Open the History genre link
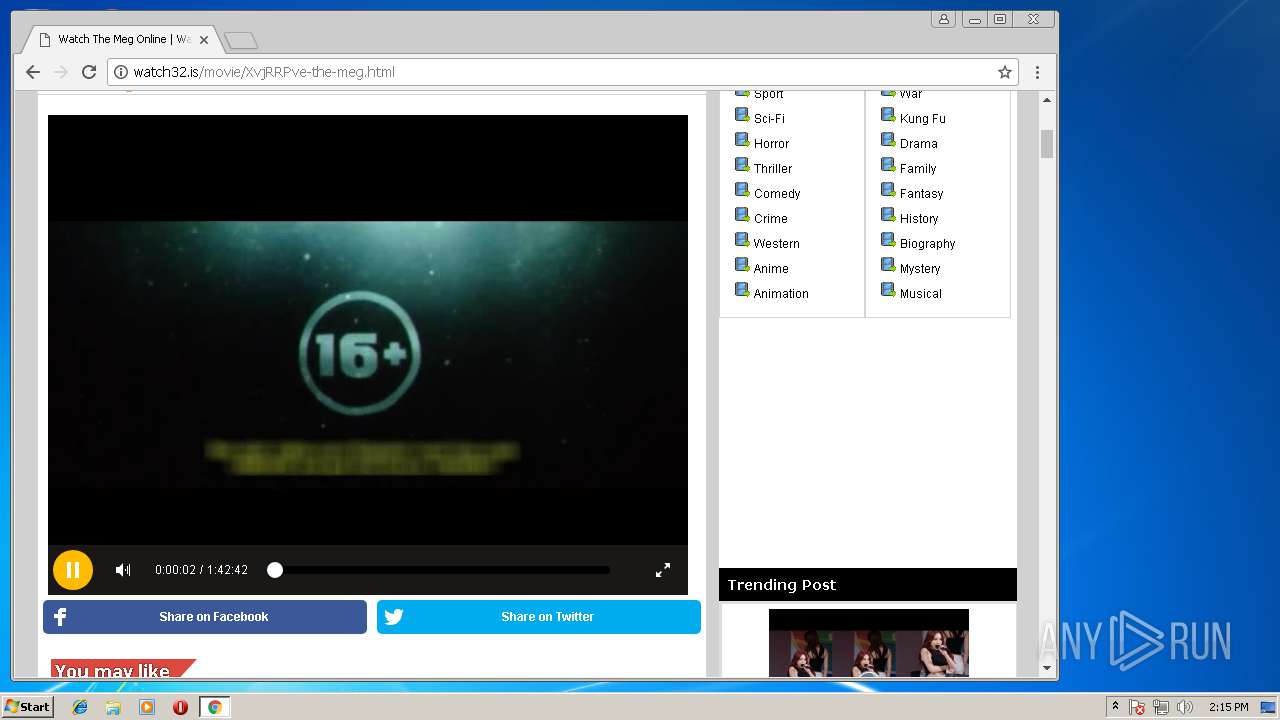This screenshot has width=1280, height=720. click(x=919, y=218)
